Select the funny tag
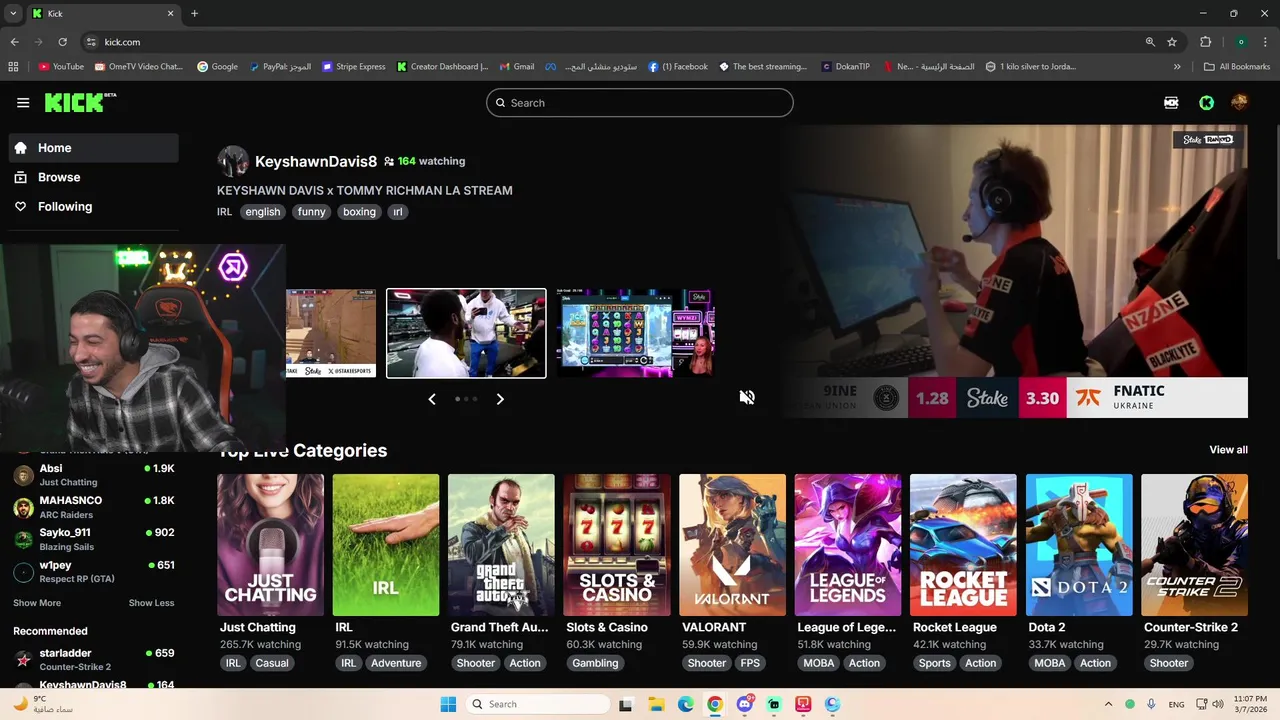This screenshot has width=1280, height=720. 312,212
